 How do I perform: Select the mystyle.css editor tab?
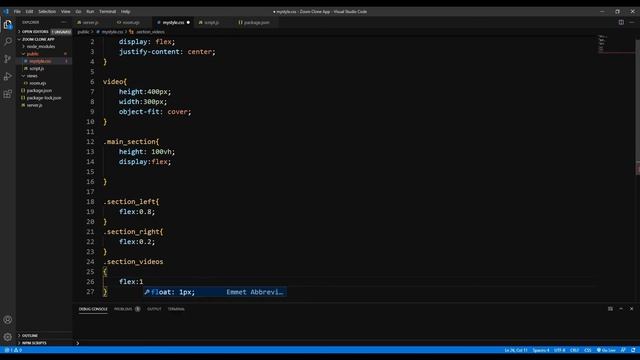coord(173,22)
